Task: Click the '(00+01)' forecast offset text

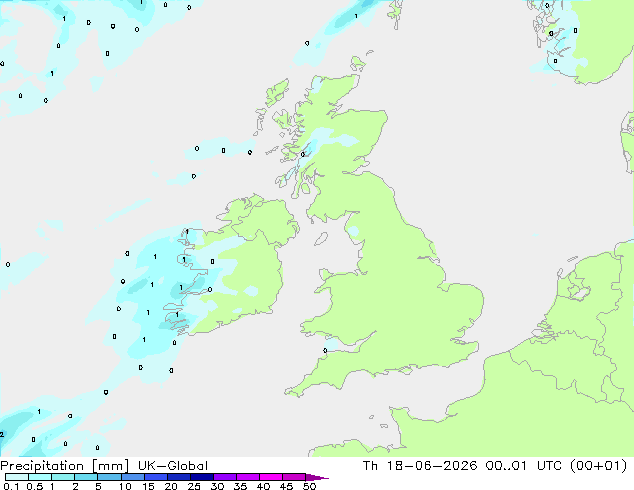Action: click(x=598, y=466)
